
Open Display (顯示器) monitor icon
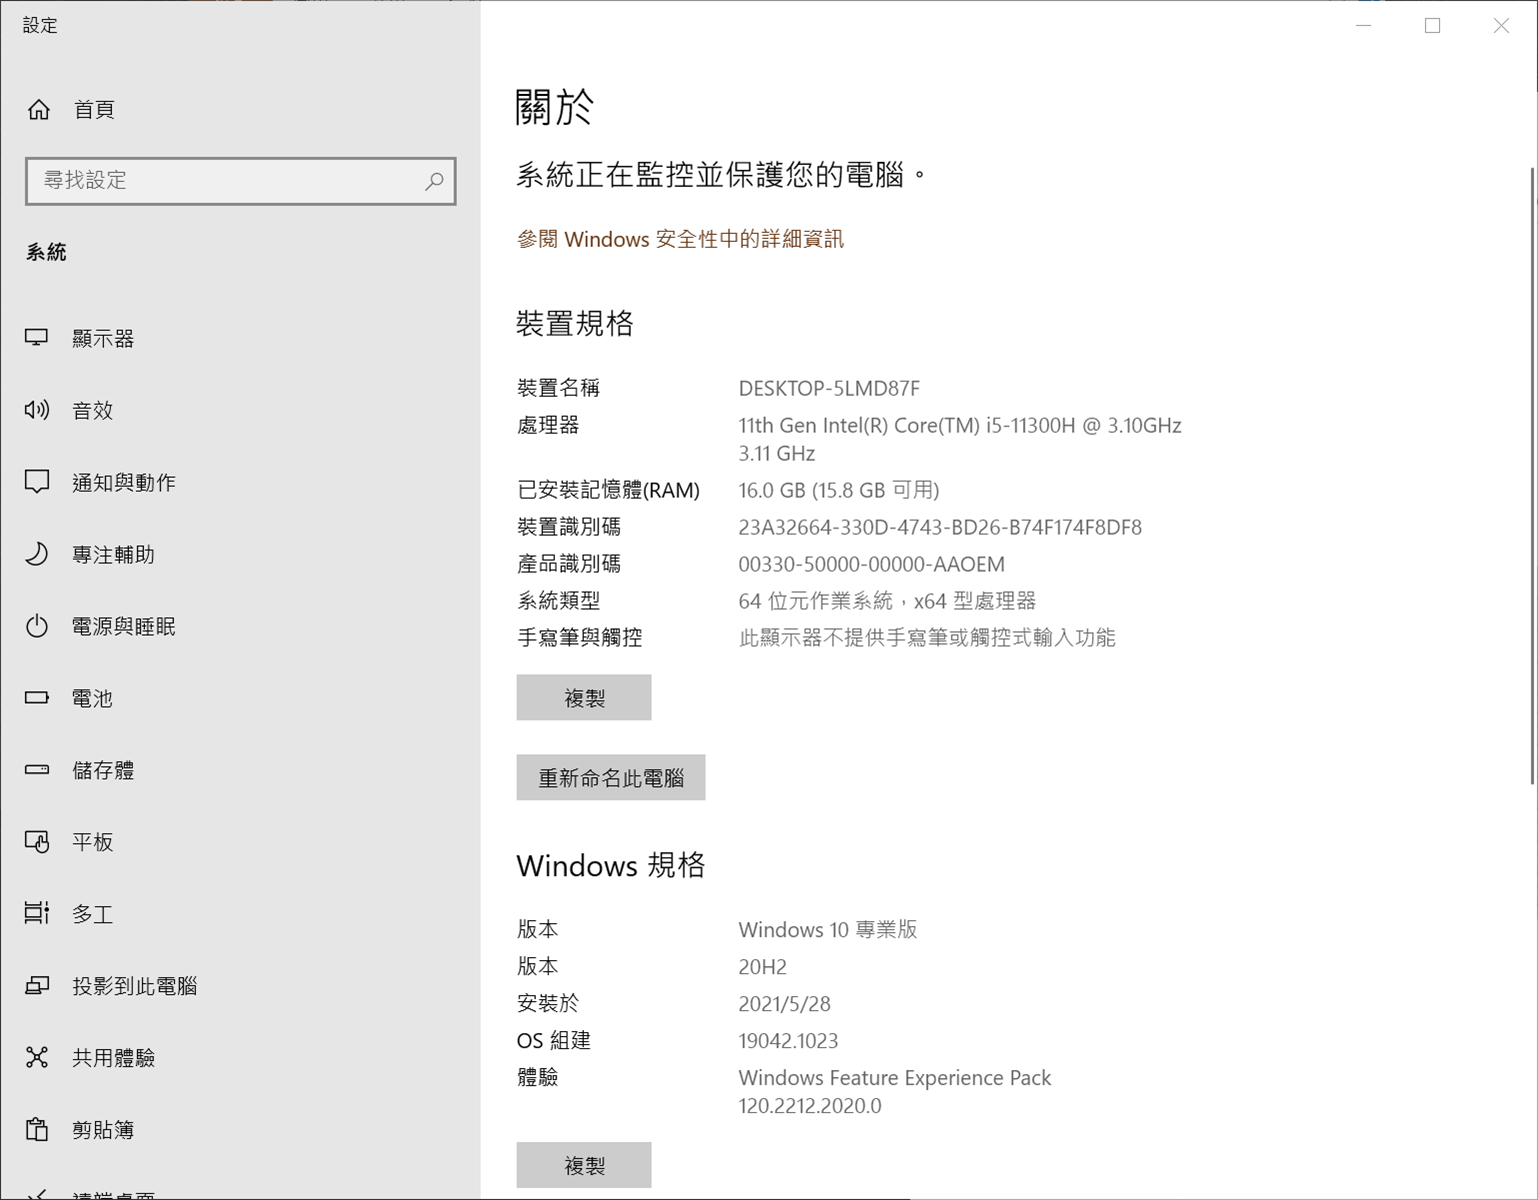(37, 338)
